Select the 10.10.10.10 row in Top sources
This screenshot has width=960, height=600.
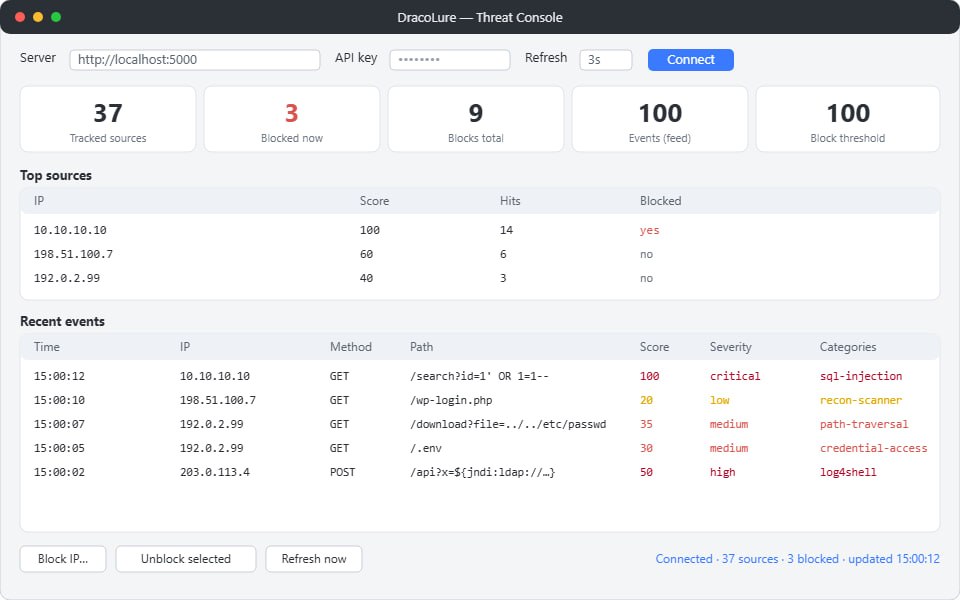tap(480, 230)
